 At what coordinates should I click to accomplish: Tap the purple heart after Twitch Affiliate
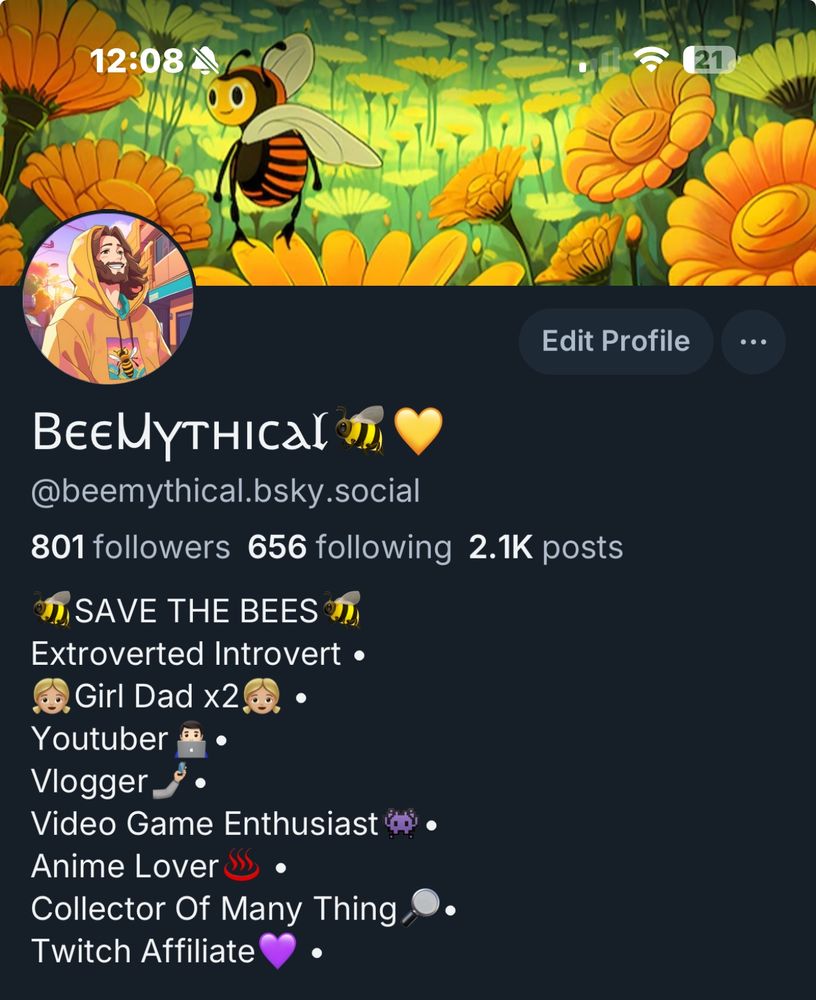point(278,950)
